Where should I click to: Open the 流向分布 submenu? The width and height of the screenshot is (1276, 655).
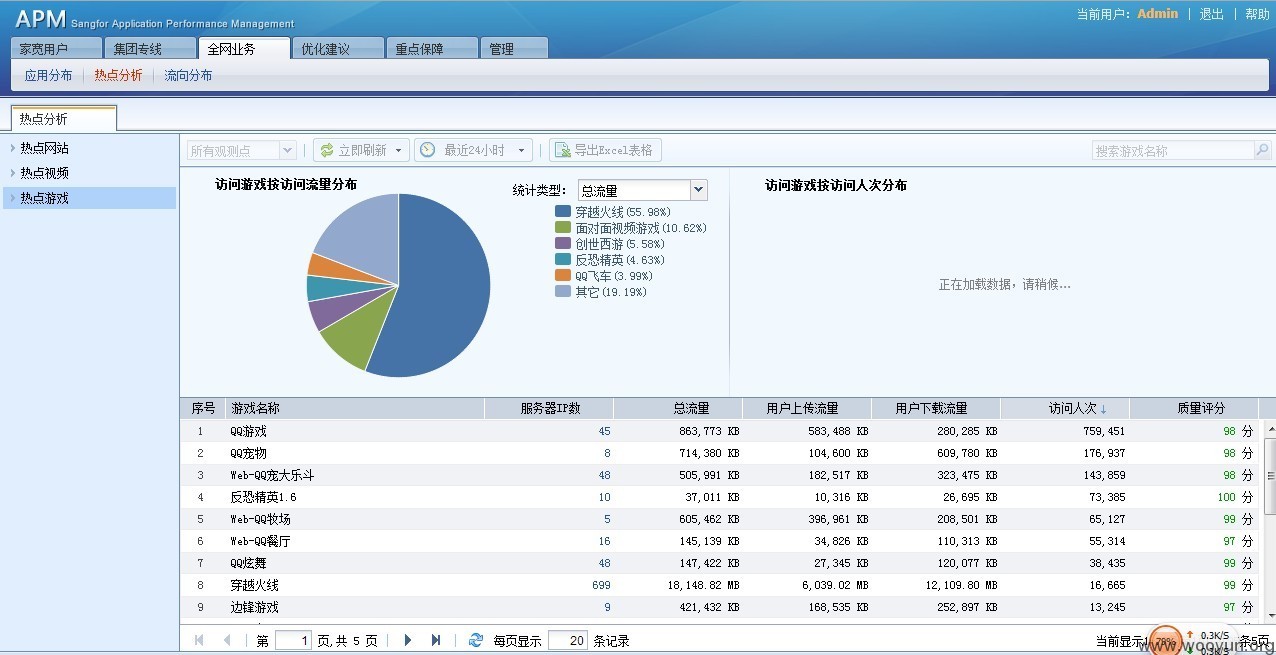coord(188,75)
